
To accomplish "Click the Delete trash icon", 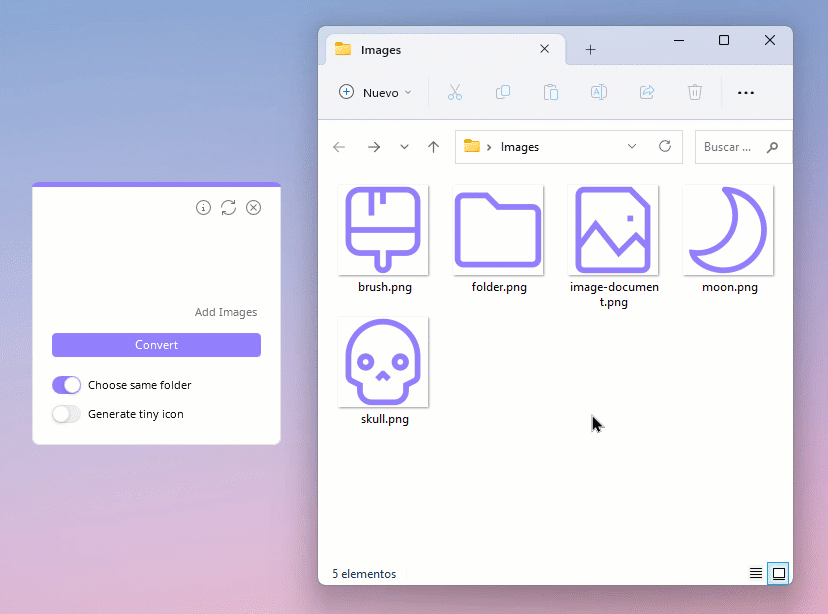I will pyautogui.click(x=695, y=93).
